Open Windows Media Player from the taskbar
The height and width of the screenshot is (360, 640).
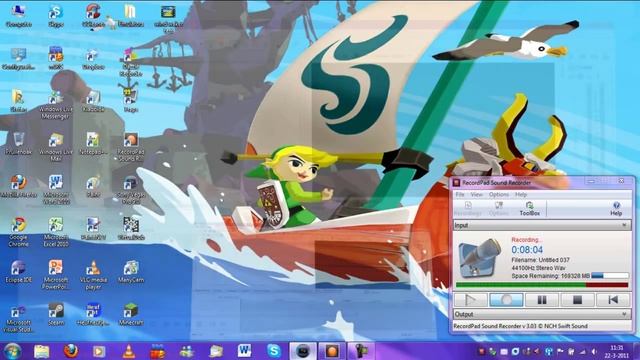pos(99,351)
